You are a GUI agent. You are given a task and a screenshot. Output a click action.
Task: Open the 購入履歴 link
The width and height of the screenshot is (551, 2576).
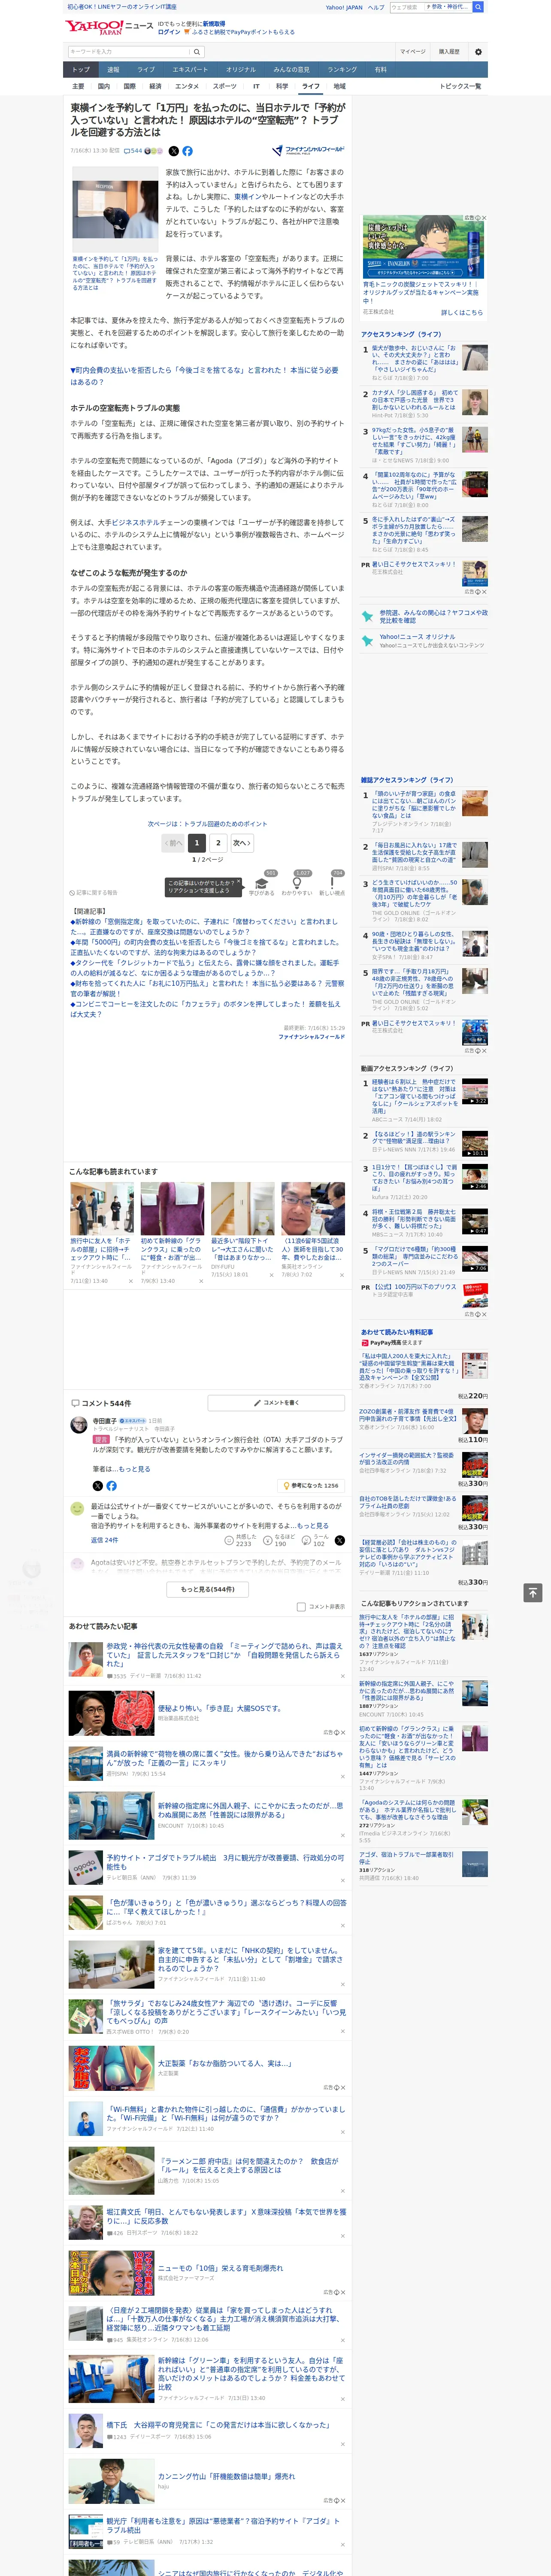point(449,51)
